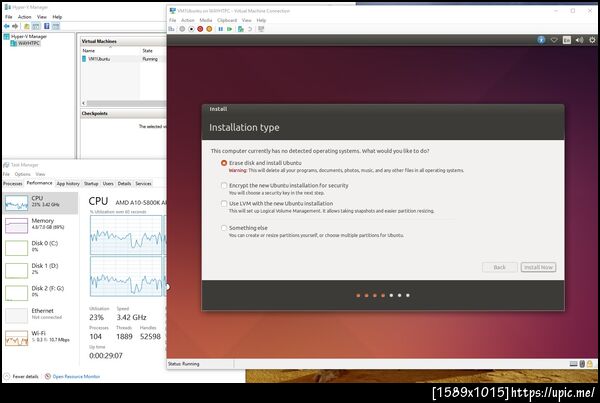
Task: Click Virtual Machines list sort arrow above Name
Action: [x=110, y=46]
